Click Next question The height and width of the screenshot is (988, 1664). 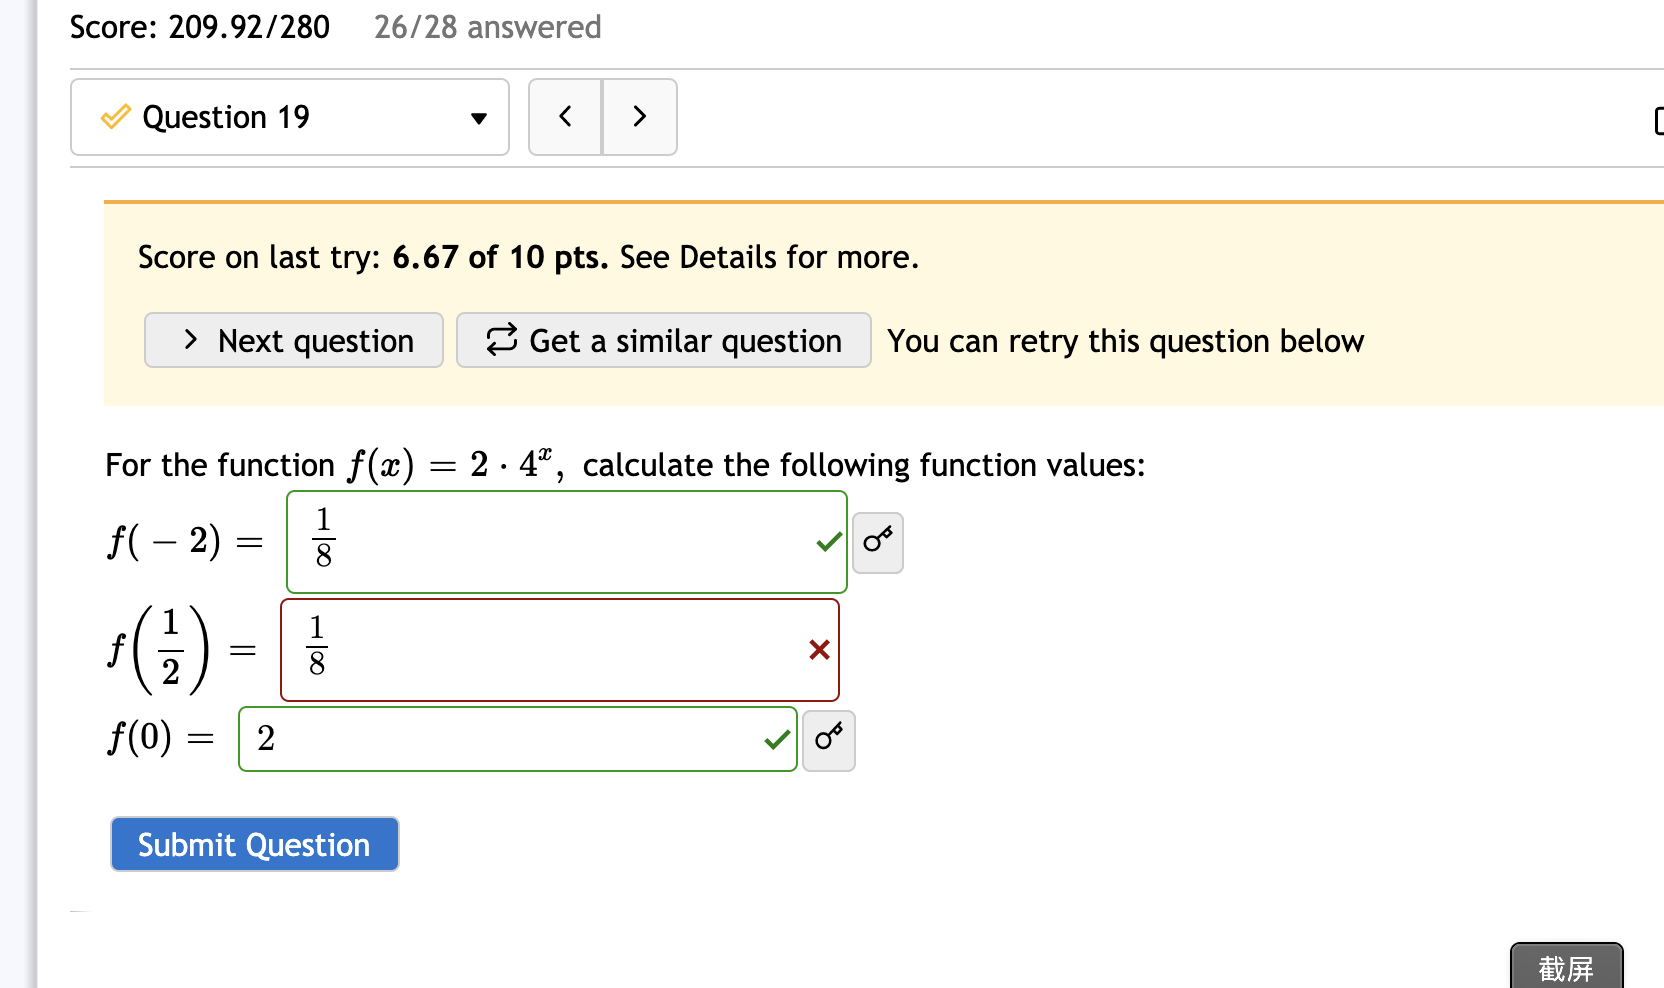coord(293,340)
